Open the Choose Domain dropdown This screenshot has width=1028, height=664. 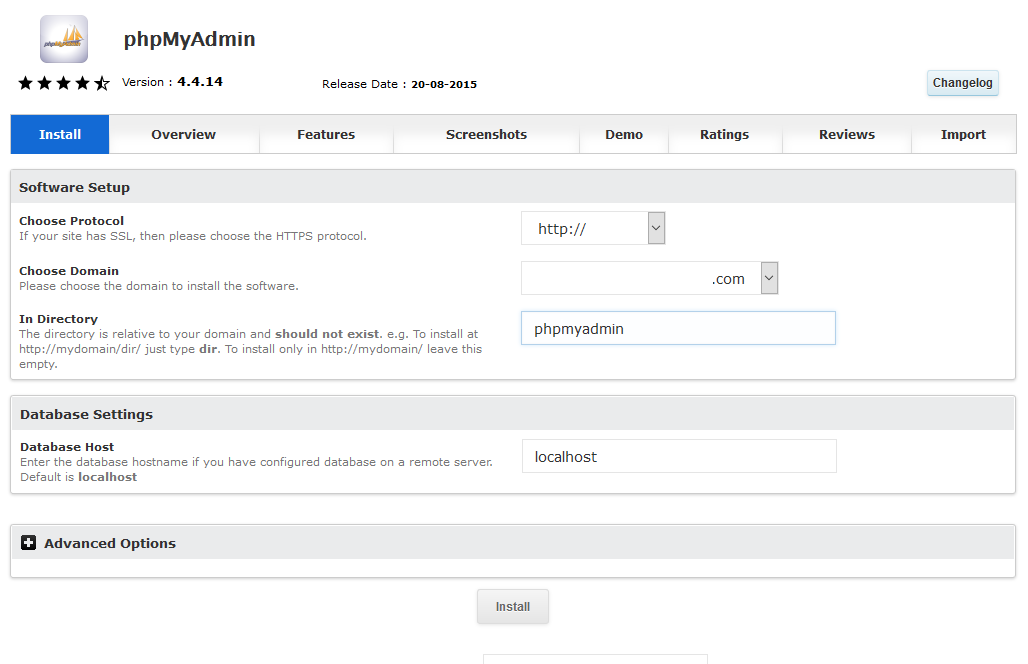tap(649, 278)
